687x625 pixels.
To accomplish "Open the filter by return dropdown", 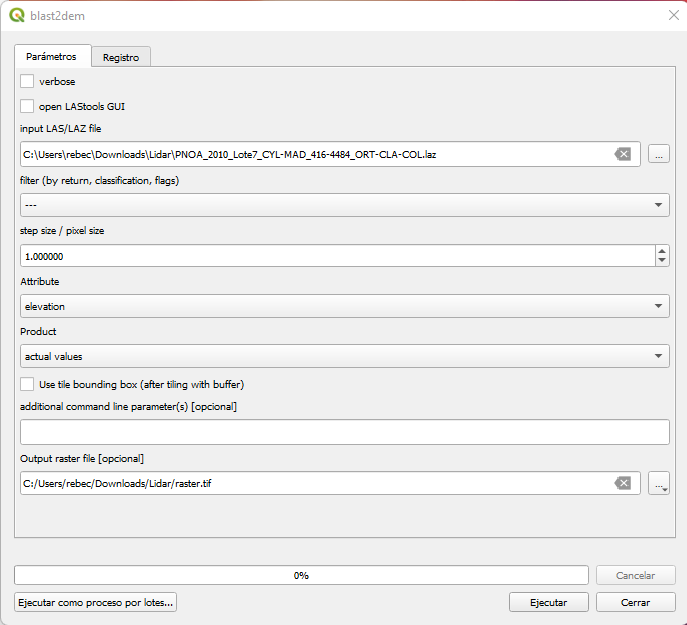I will pos(344,205).
